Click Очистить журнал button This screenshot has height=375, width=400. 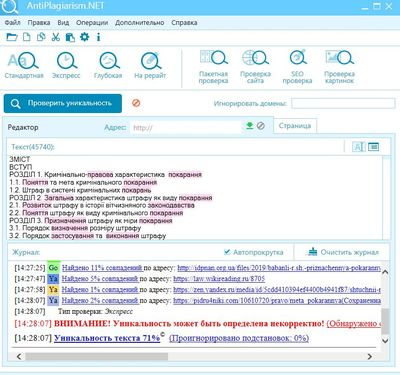click(x=343, y=252)
